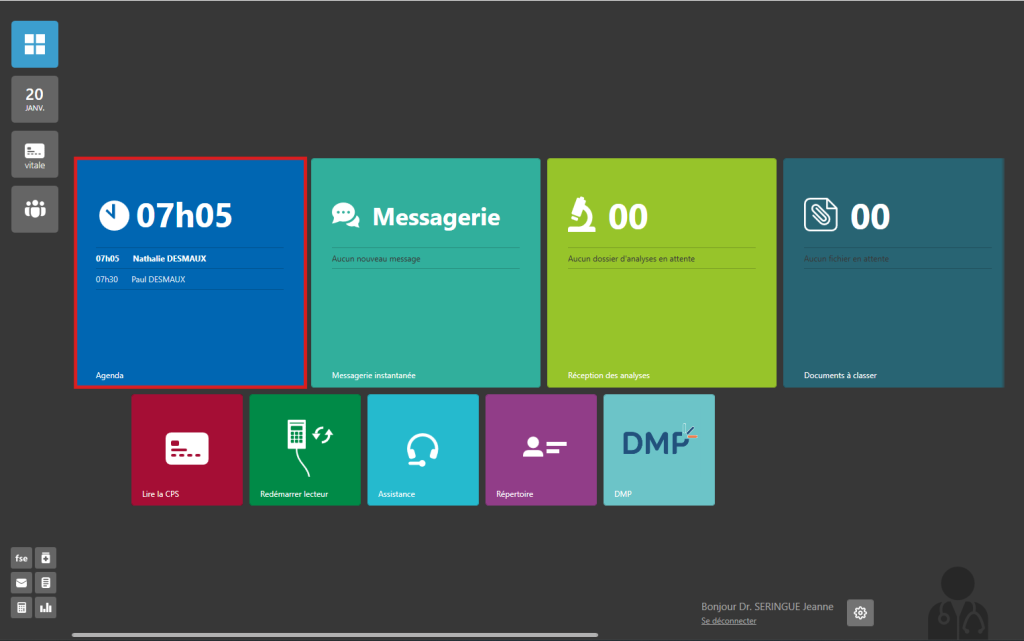Click the settings gear near Dr. SERINGUE

[860, 612]
